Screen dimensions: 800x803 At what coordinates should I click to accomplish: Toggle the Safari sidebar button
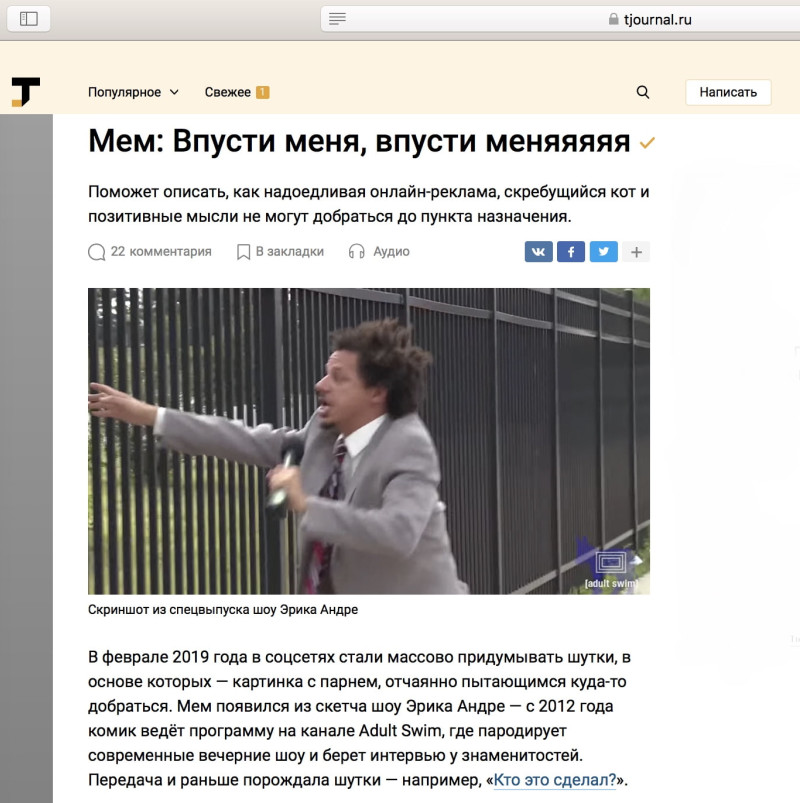(29, 19)
